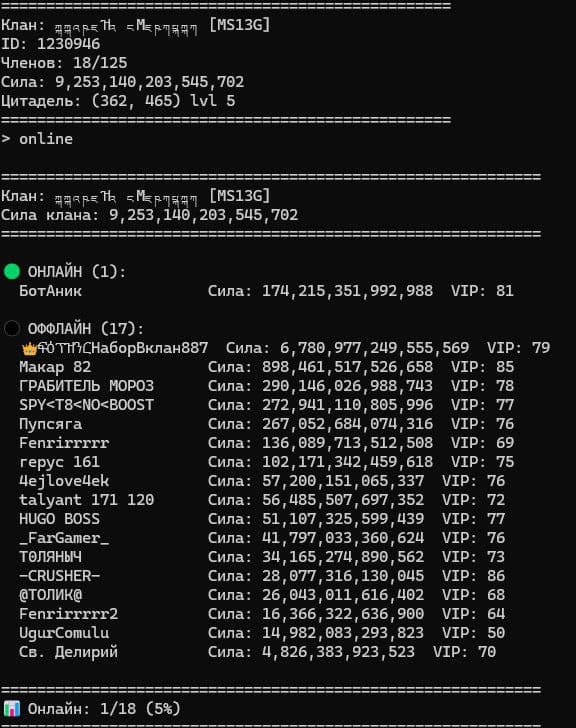Click the UgurComulu player name

64,633
